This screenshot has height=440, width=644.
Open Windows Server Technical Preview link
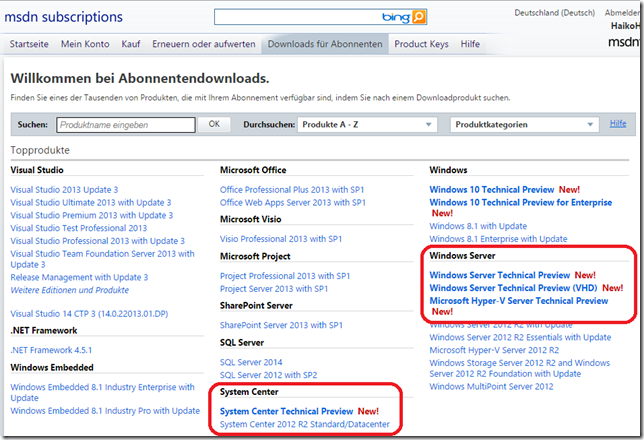click(x=500, y=275)
